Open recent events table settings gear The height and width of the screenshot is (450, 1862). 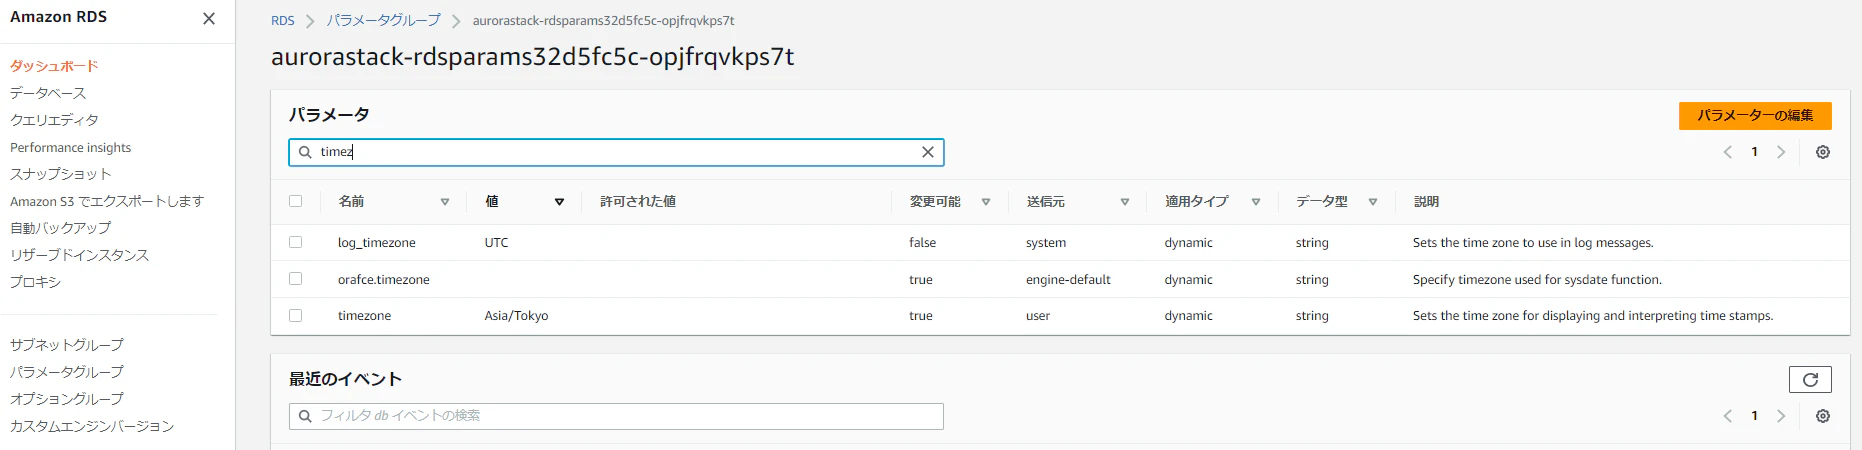1823,416
